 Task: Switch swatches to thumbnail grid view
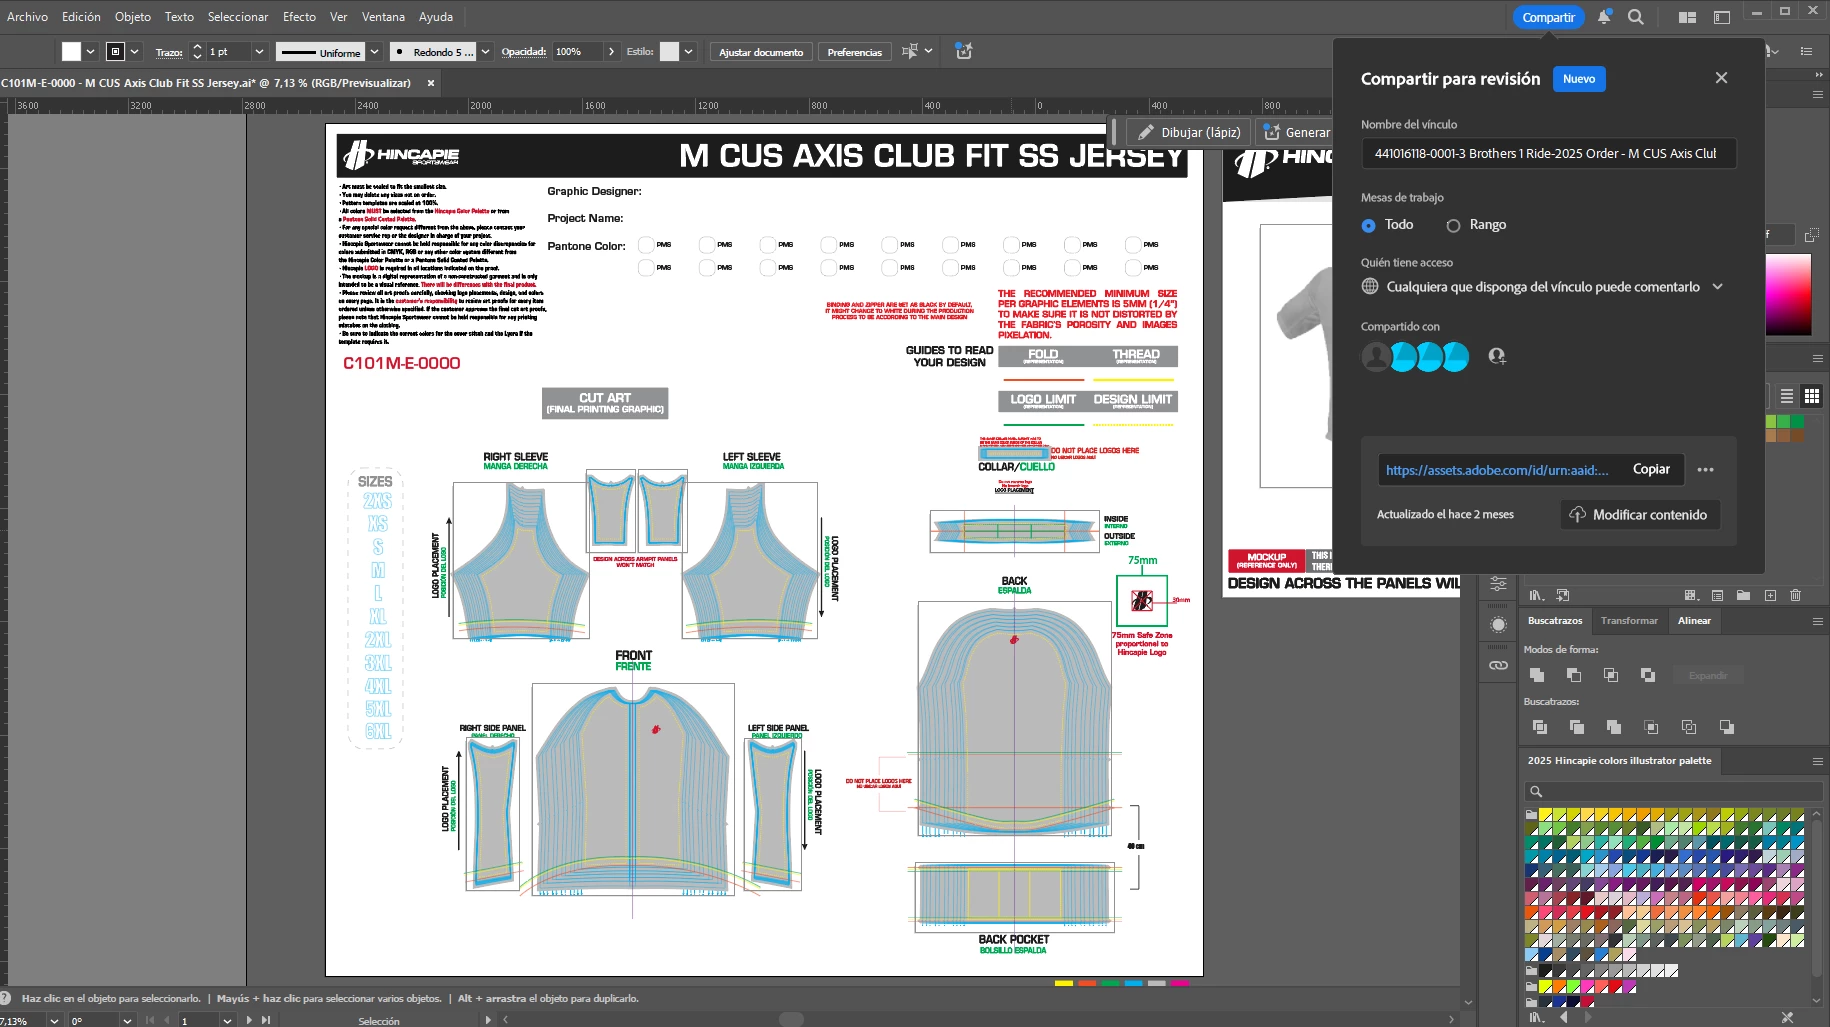tap(1811, 396)
